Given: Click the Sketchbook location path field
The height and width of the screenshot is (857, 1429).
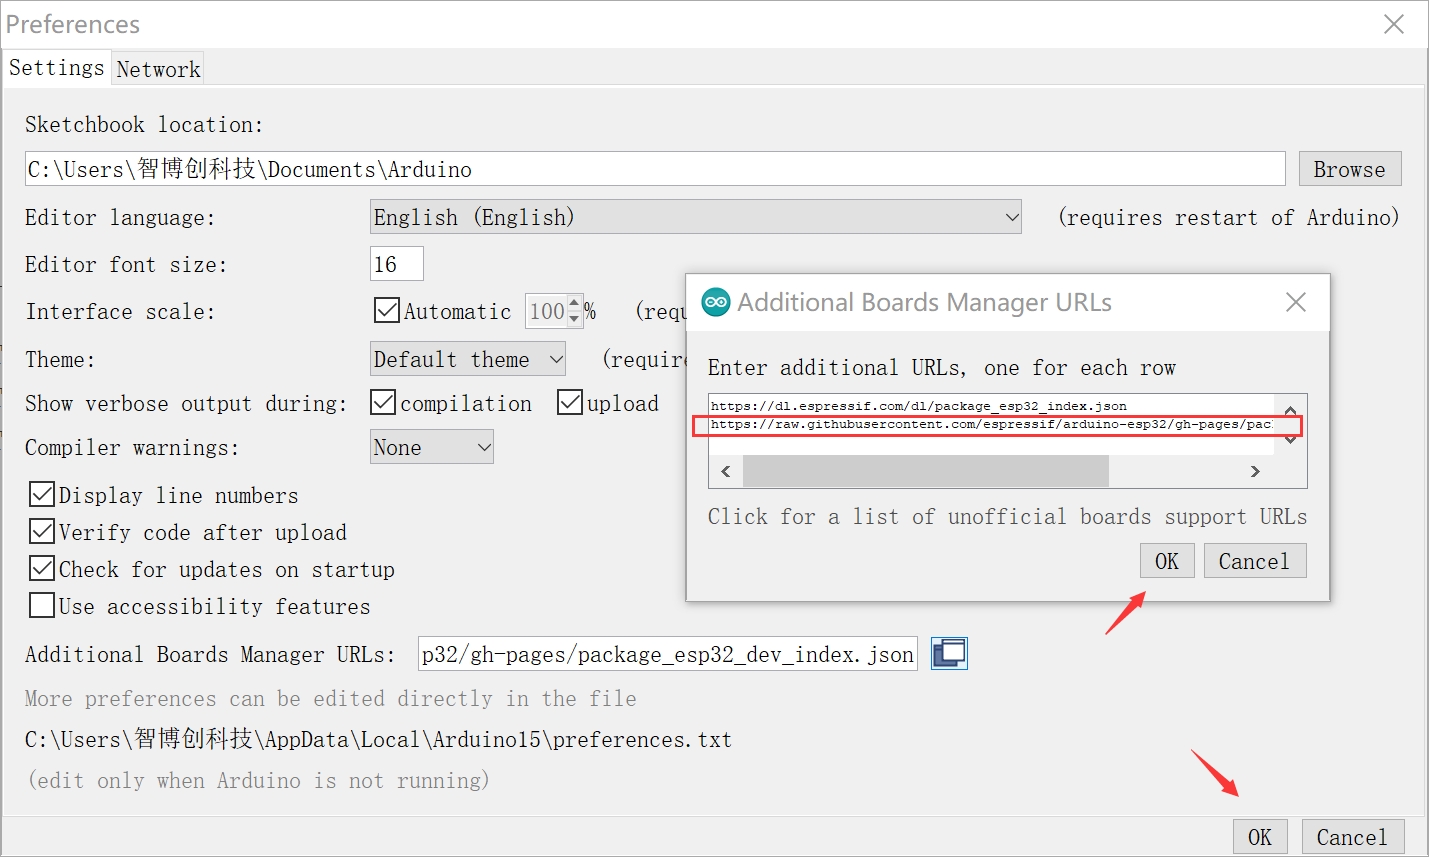Looking at the screenshot, I should click(655, 169).
